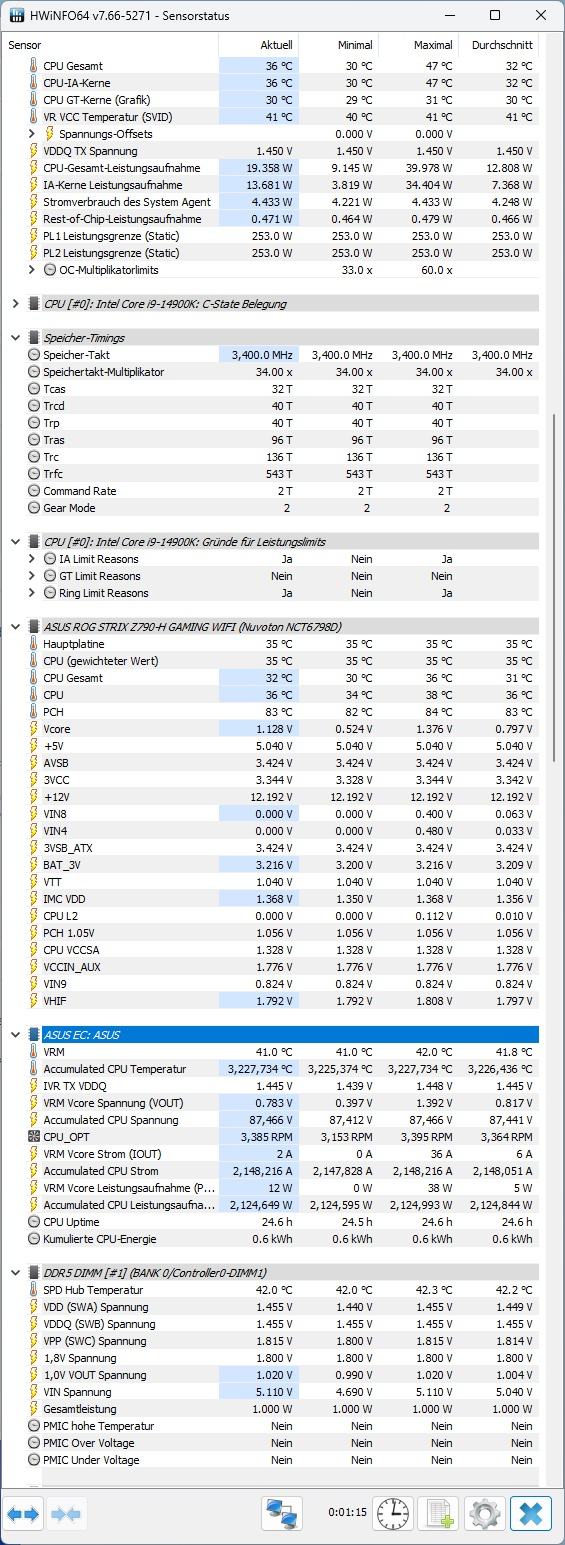Screen dimensions: 565x1545
Task: Select the IA-Kerne Leistungsaufnahme label
Action: point(113,185)
